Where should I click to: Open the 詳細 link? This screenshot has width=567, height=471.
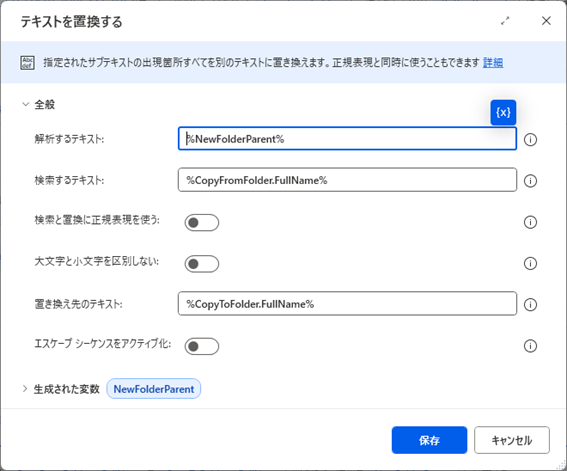pos(493,63)
